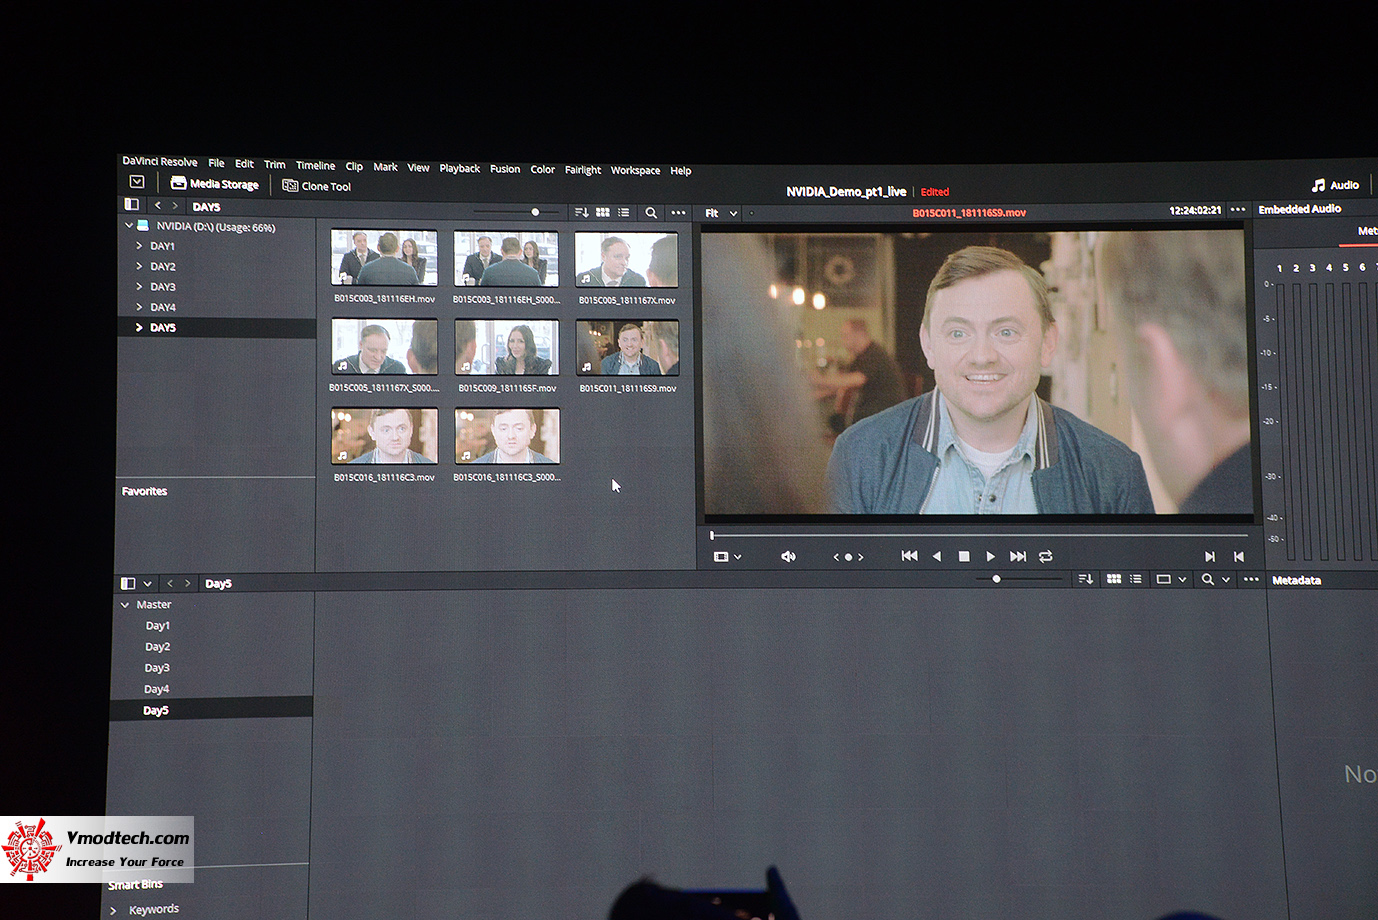Screen dimensions: 1378x920
Task: Toggle loop playback
Action: (1046, 556)
